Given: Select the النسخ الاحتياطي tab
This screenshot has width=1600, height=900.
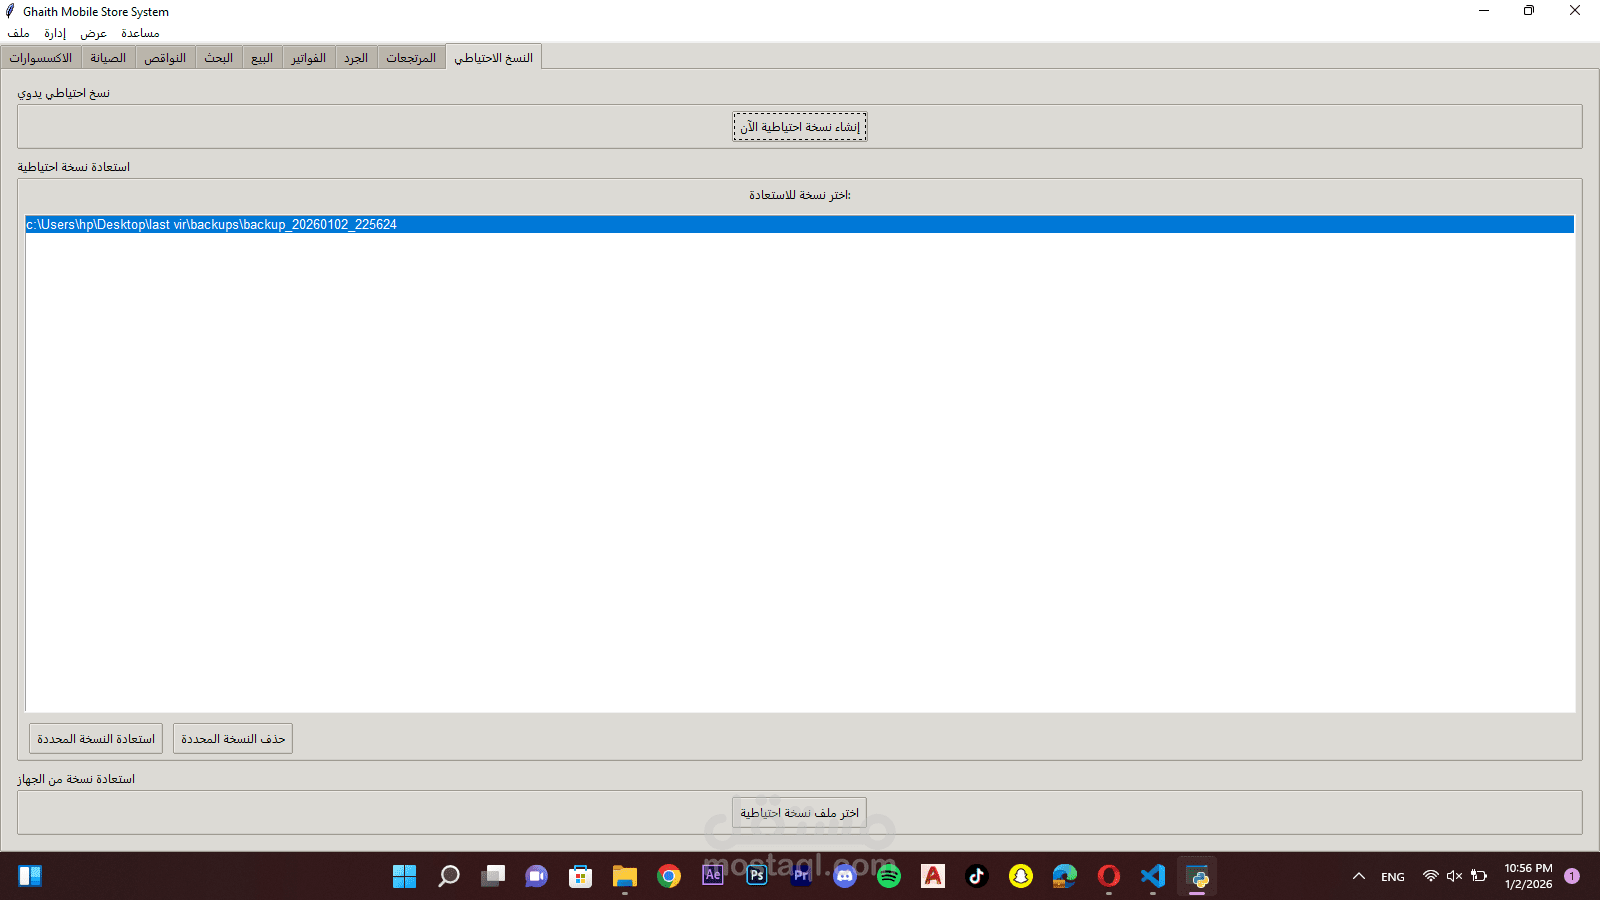Looking at the screenshot, I should pos(494,57).
